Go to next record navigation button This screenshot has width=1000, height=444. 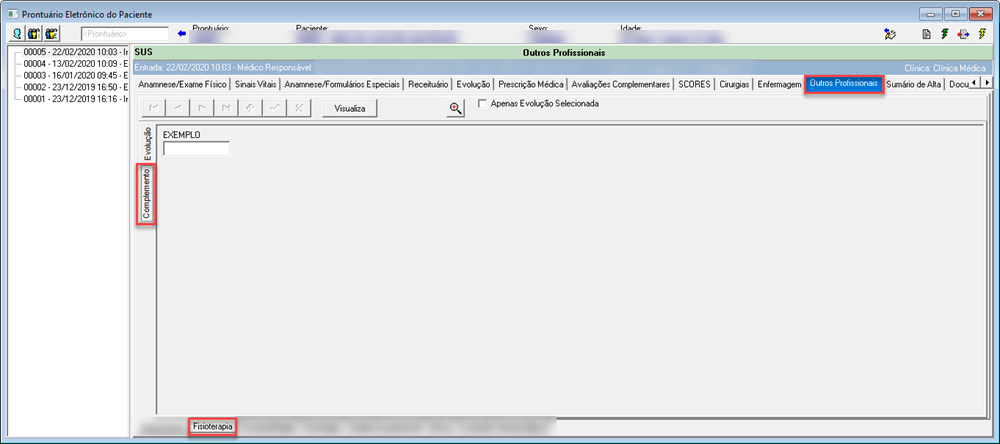click(x=202, y=108)
